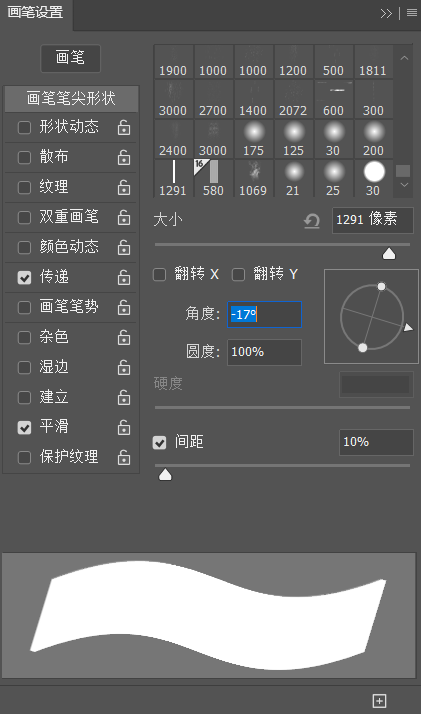The image size is (421, 714).
Task: Open 双重画笔 settings by its label
Action: 69,217
